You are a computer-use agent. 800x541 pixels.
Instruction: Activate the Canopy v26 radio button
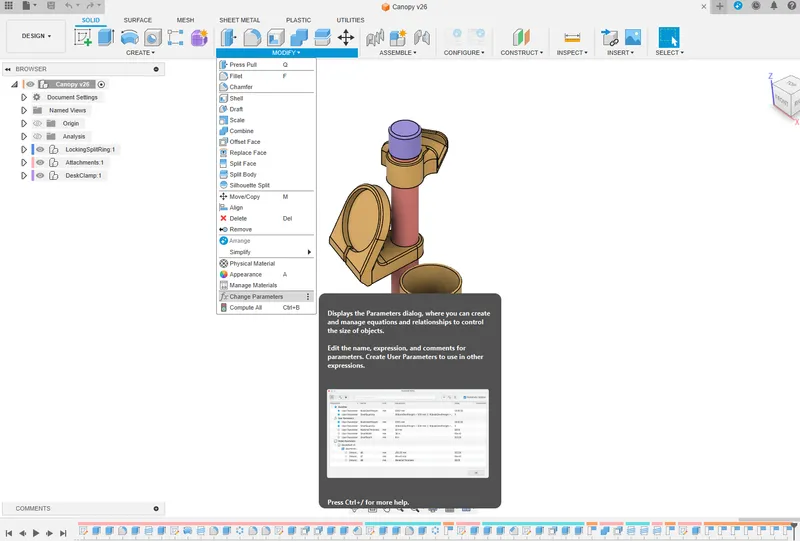[x=102, y=85]
